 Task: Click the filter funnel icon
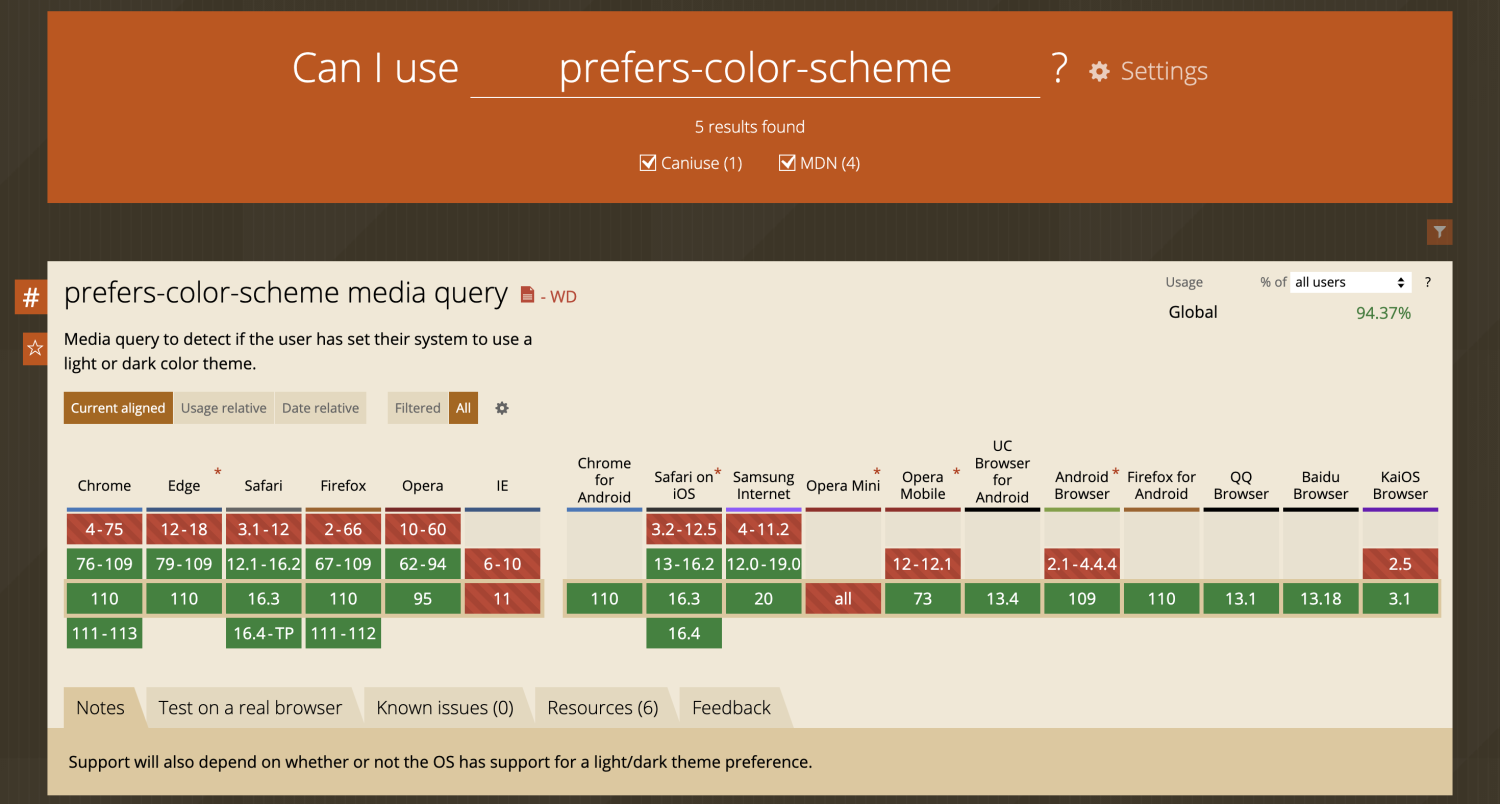click(x=1439, y=232)
